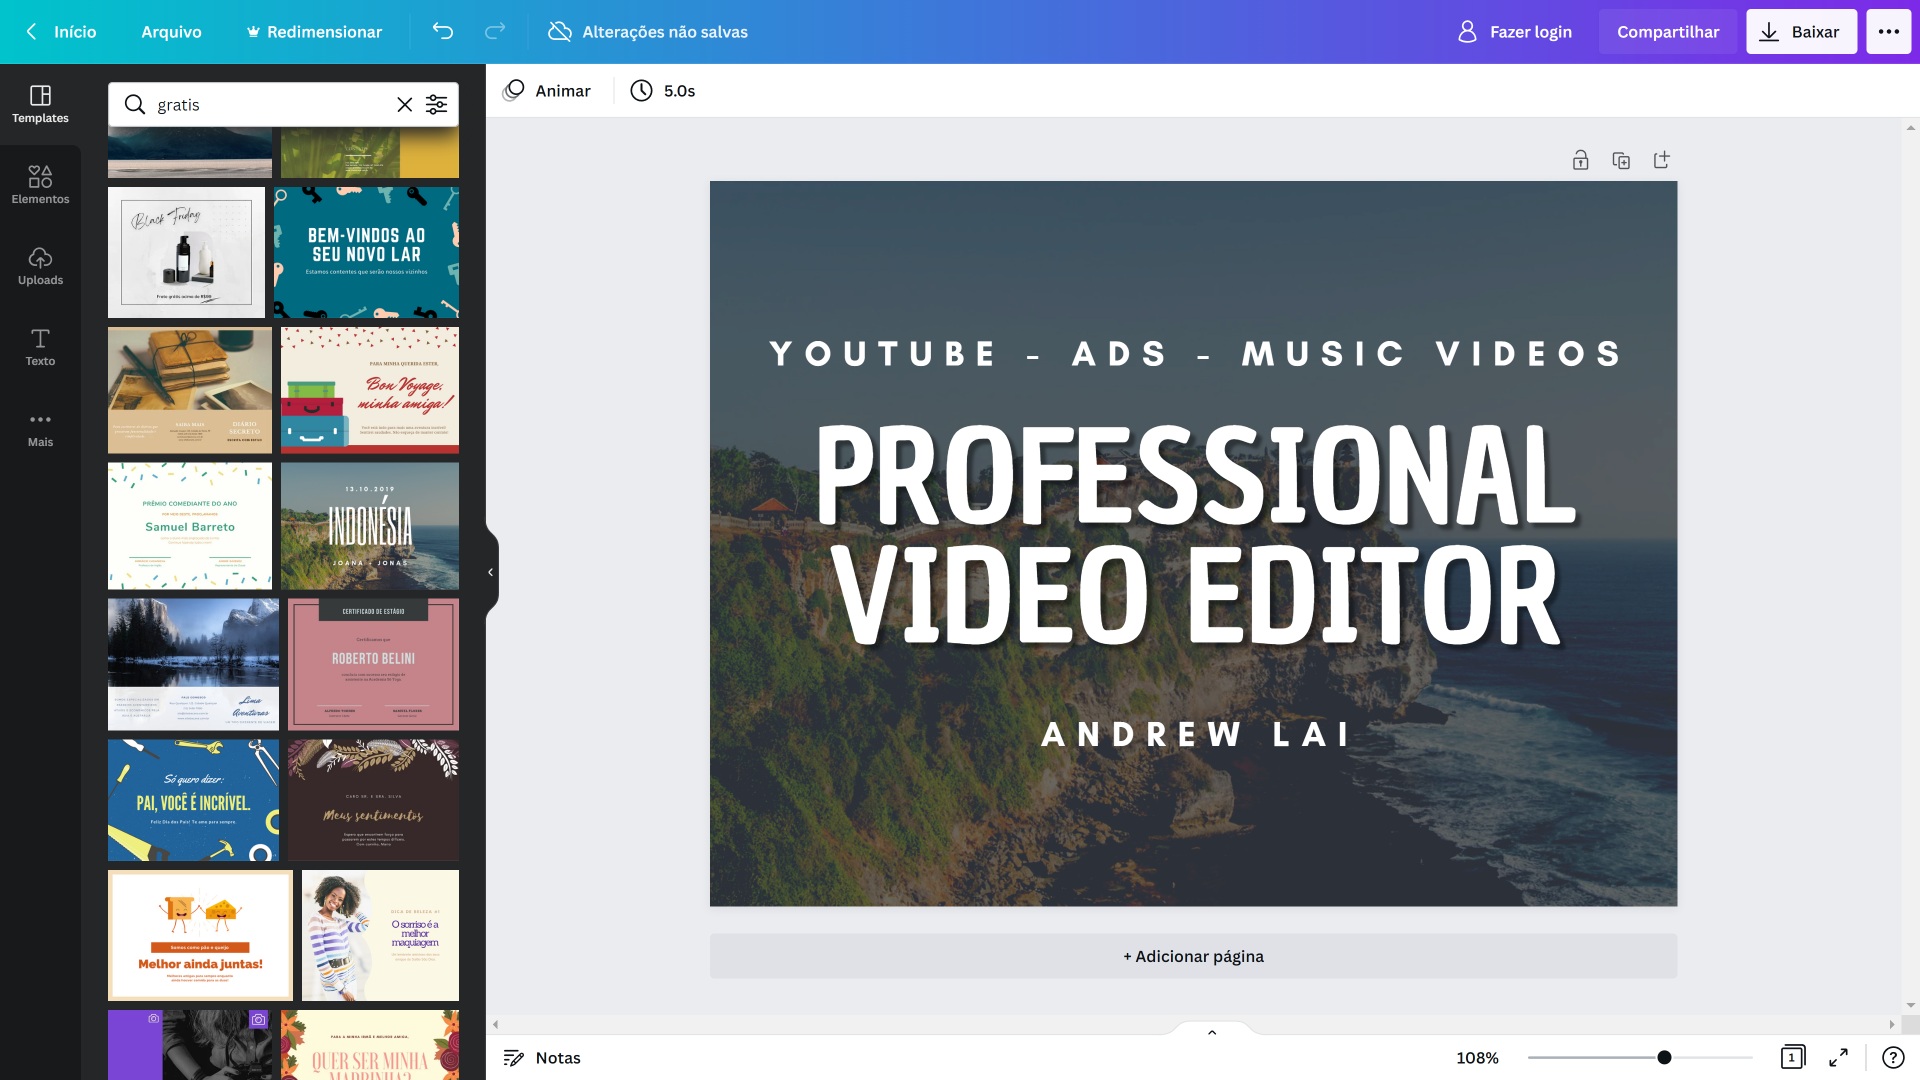
Task: Duplicate the page using copy icon
Action: coord(1621,160)
